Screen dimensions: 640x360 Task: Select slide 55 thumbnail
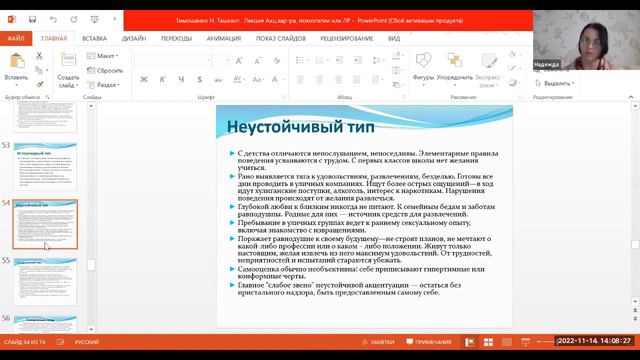(45, 281)
